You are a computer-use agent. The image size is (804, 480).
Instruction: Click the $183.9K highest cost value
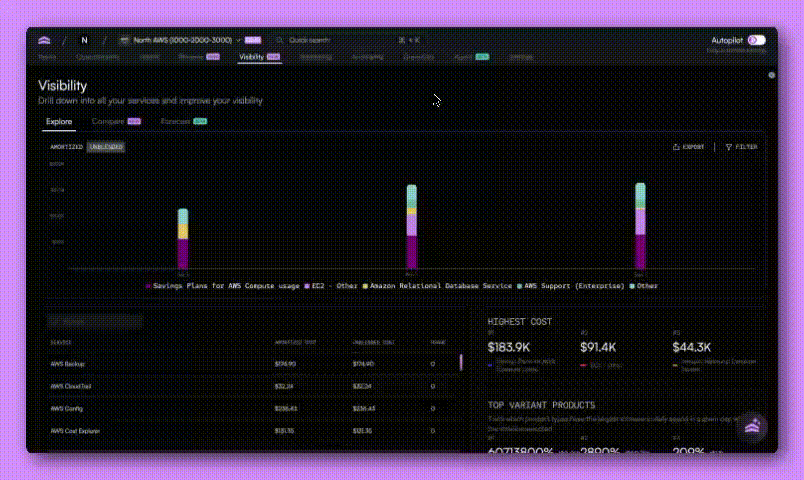click(x=509, y=347)
